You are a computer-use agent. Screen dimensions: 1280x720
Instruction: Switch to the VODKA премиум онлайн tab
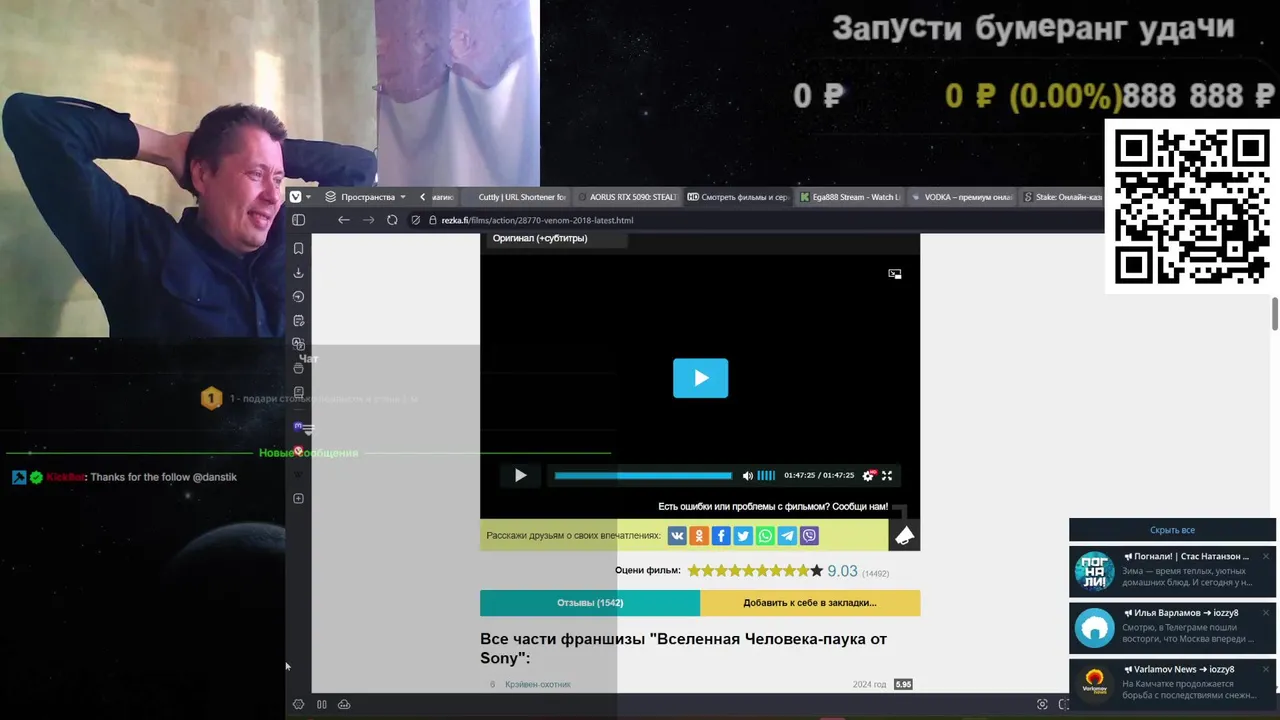coord(962,197)
